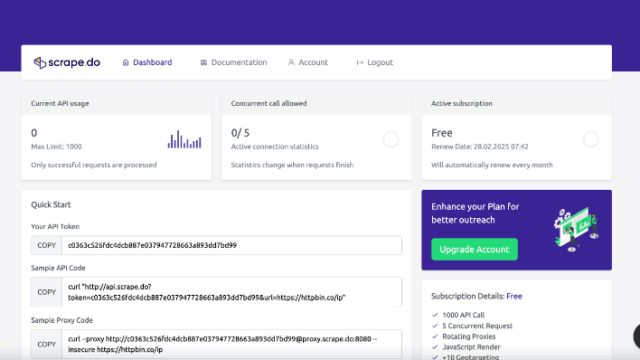Click the circle indicator in Concurrent call card
The image size is (640, 360).
click(391, 140)
